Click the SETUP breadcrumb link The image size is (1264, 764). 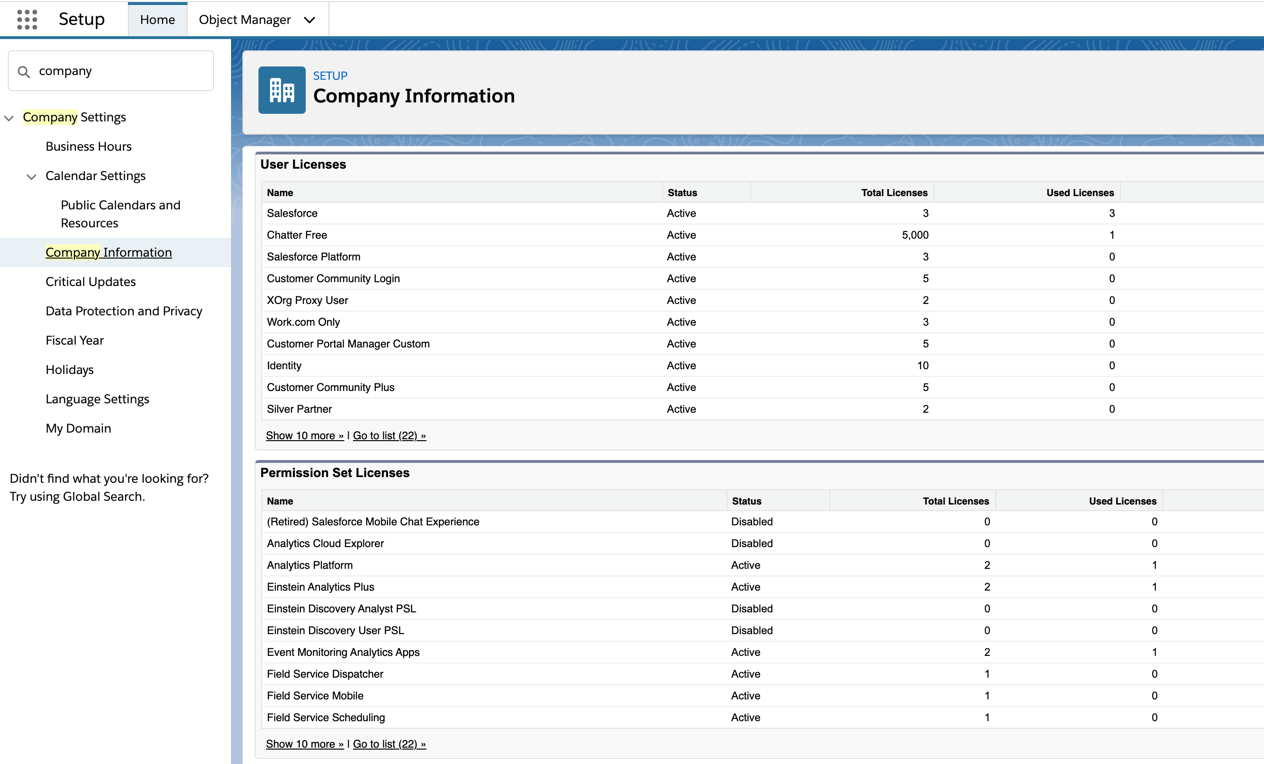tap(330, 75)
